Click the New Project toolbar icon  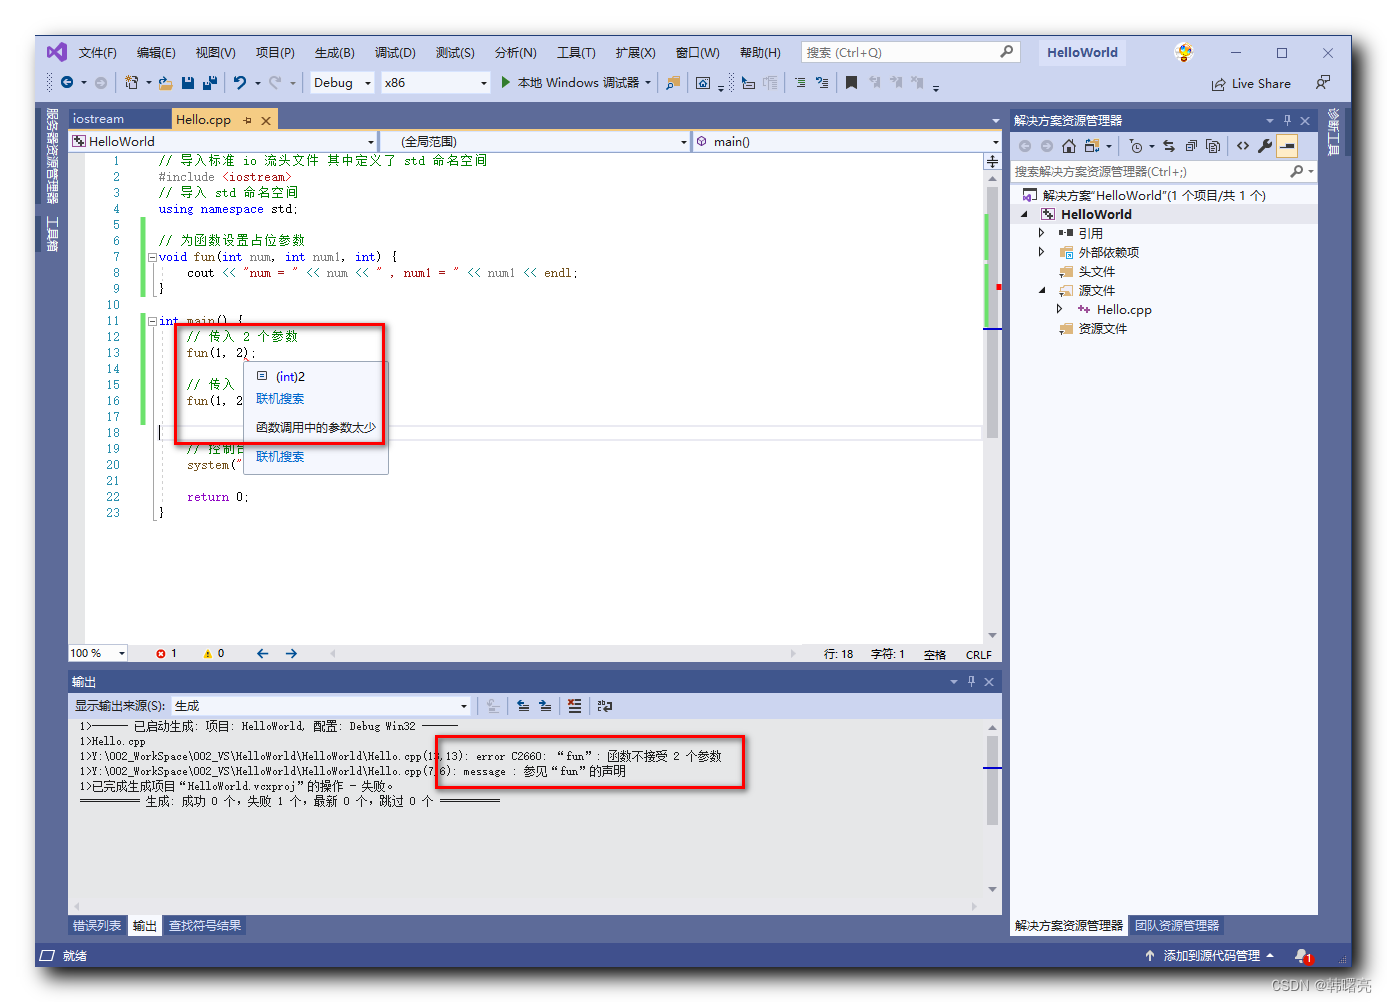coord(131,83)
